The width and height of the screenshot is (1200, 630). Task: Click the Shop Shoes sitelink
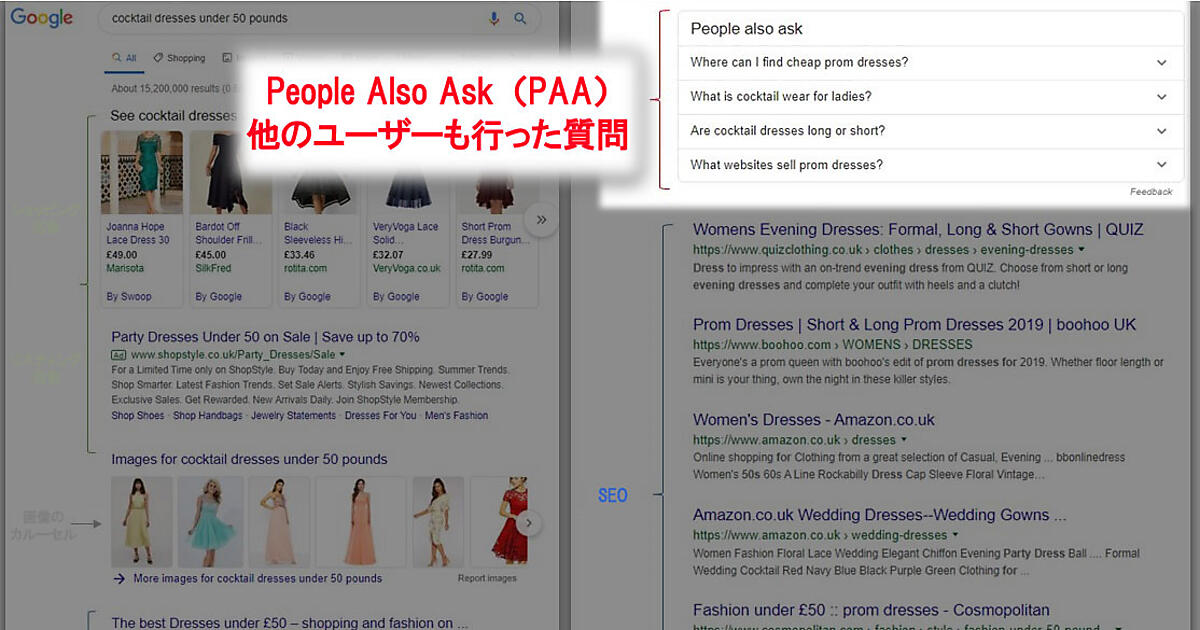(x=138, y=415)
